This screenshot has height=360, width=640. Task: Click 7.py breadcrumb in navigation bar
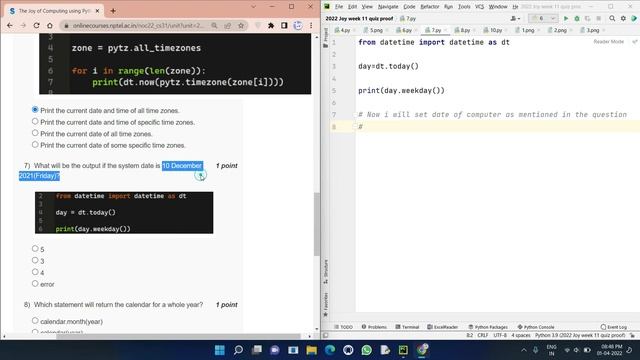(408, 18)
